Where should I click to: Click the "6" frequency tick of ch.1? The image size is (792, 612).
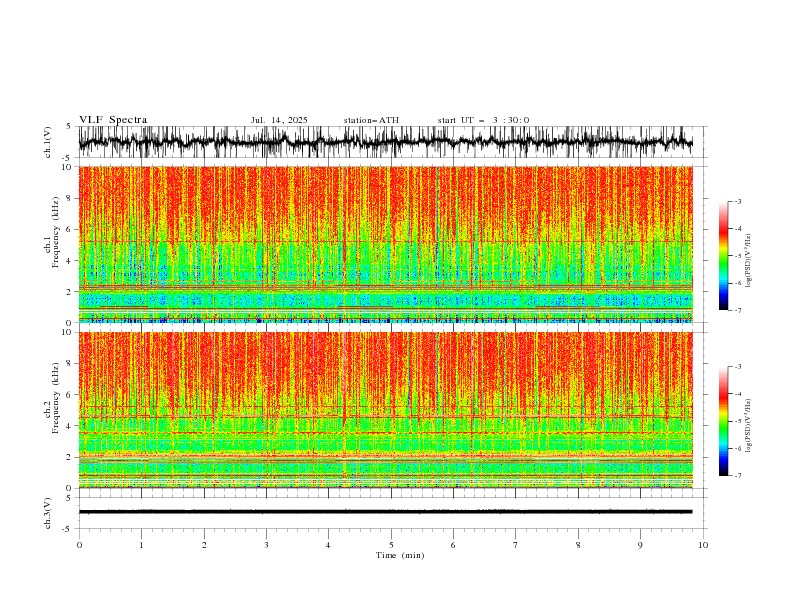70,230
